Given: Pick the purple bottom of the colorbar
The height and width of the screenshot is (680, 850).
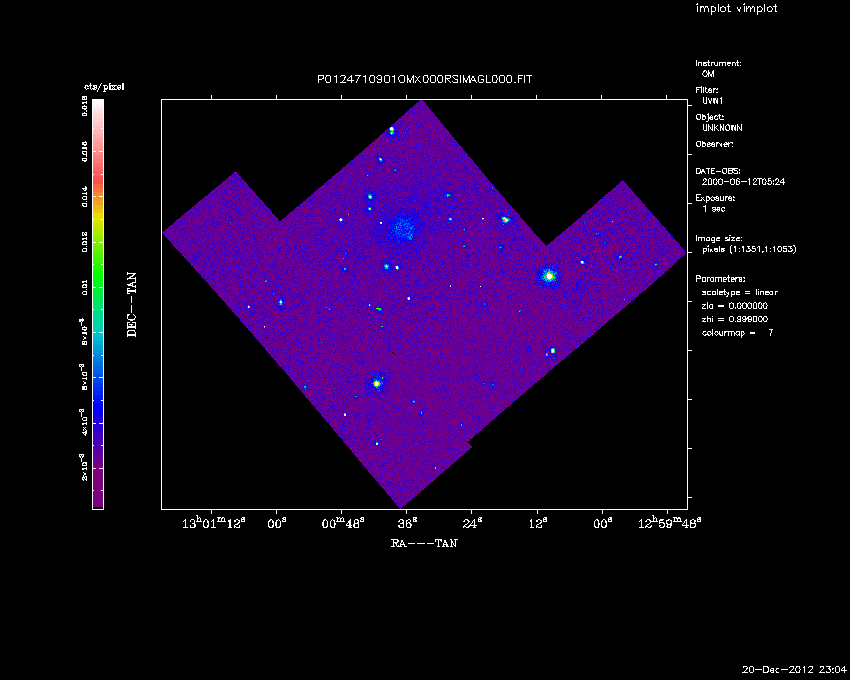Looking at the screenshot, I should pos(98,488).
